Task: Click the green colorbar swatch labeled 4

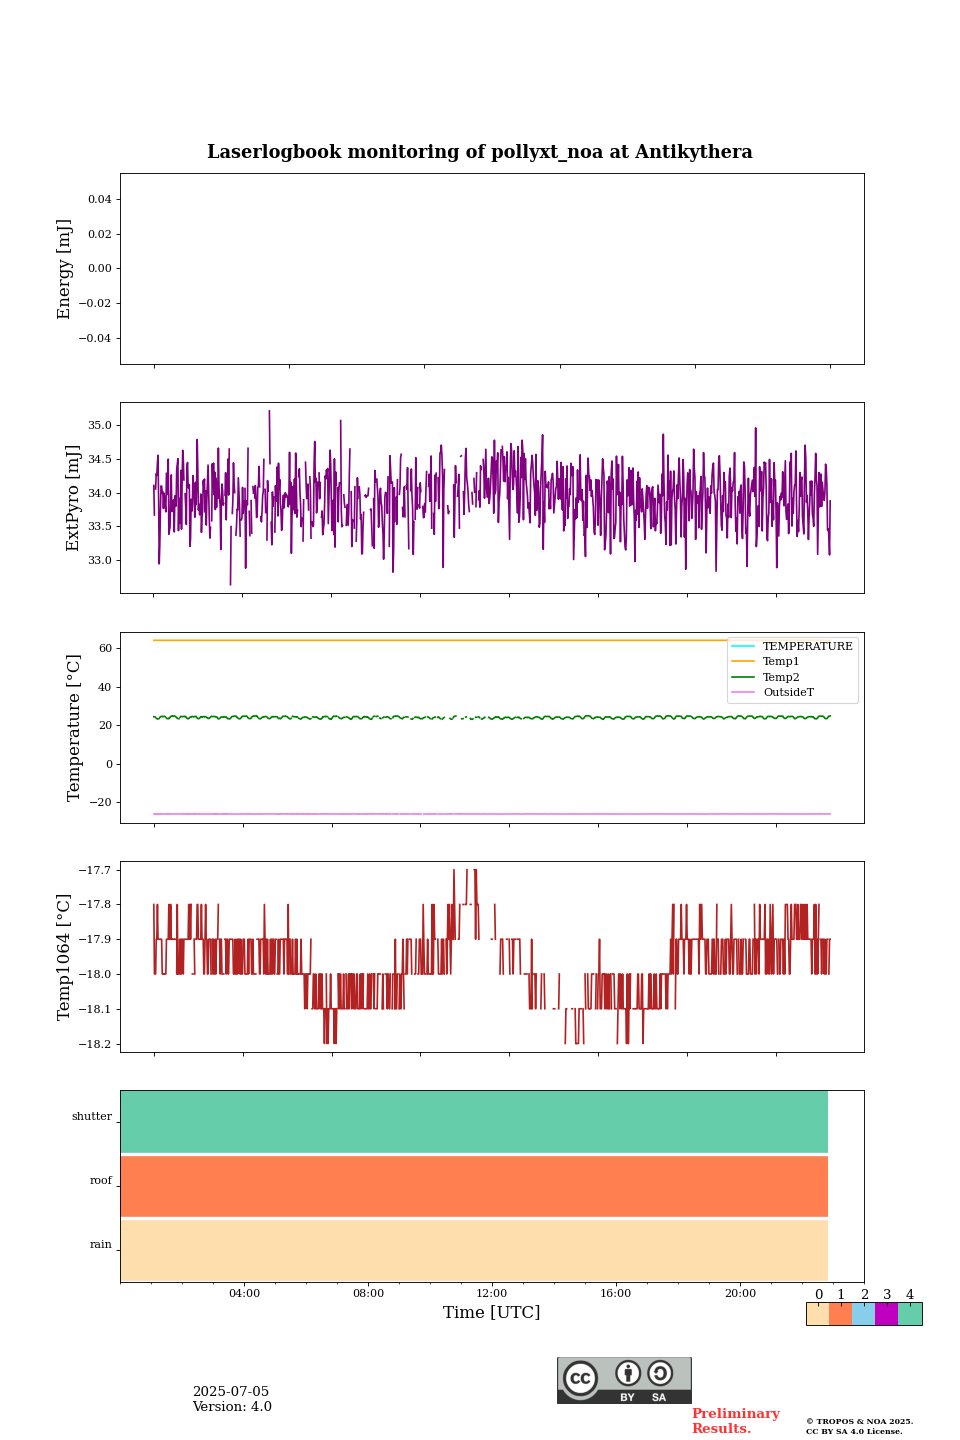Action: tap(910, 1314)
